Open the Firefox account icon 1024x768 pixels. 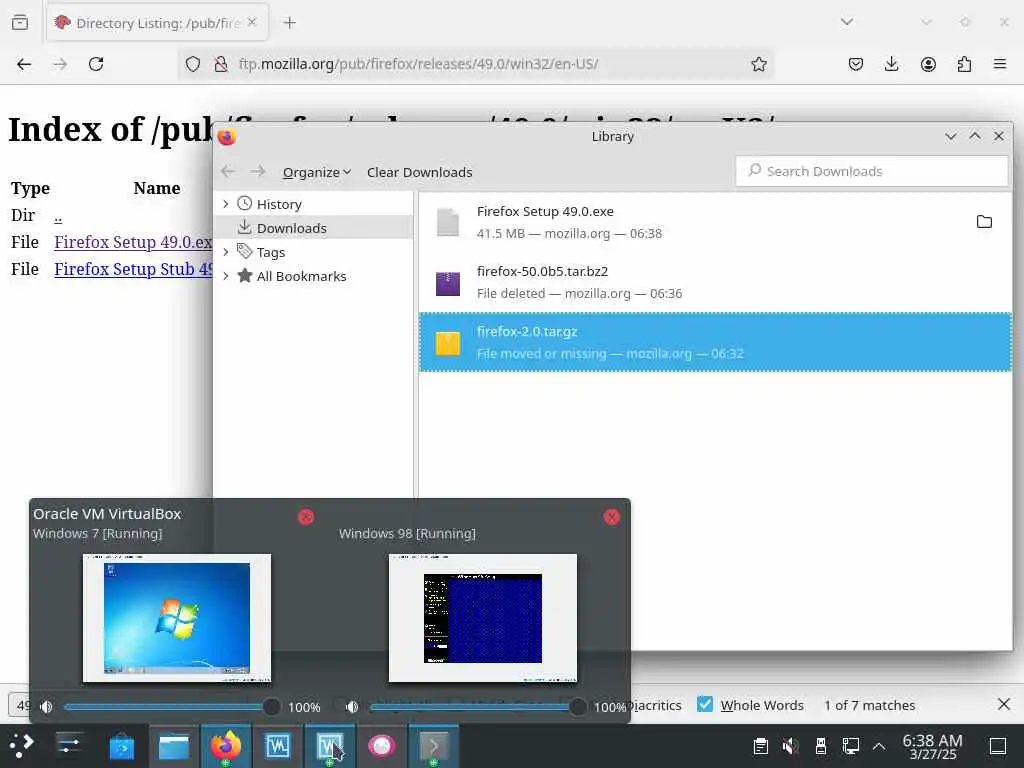[x=928, y=64]
